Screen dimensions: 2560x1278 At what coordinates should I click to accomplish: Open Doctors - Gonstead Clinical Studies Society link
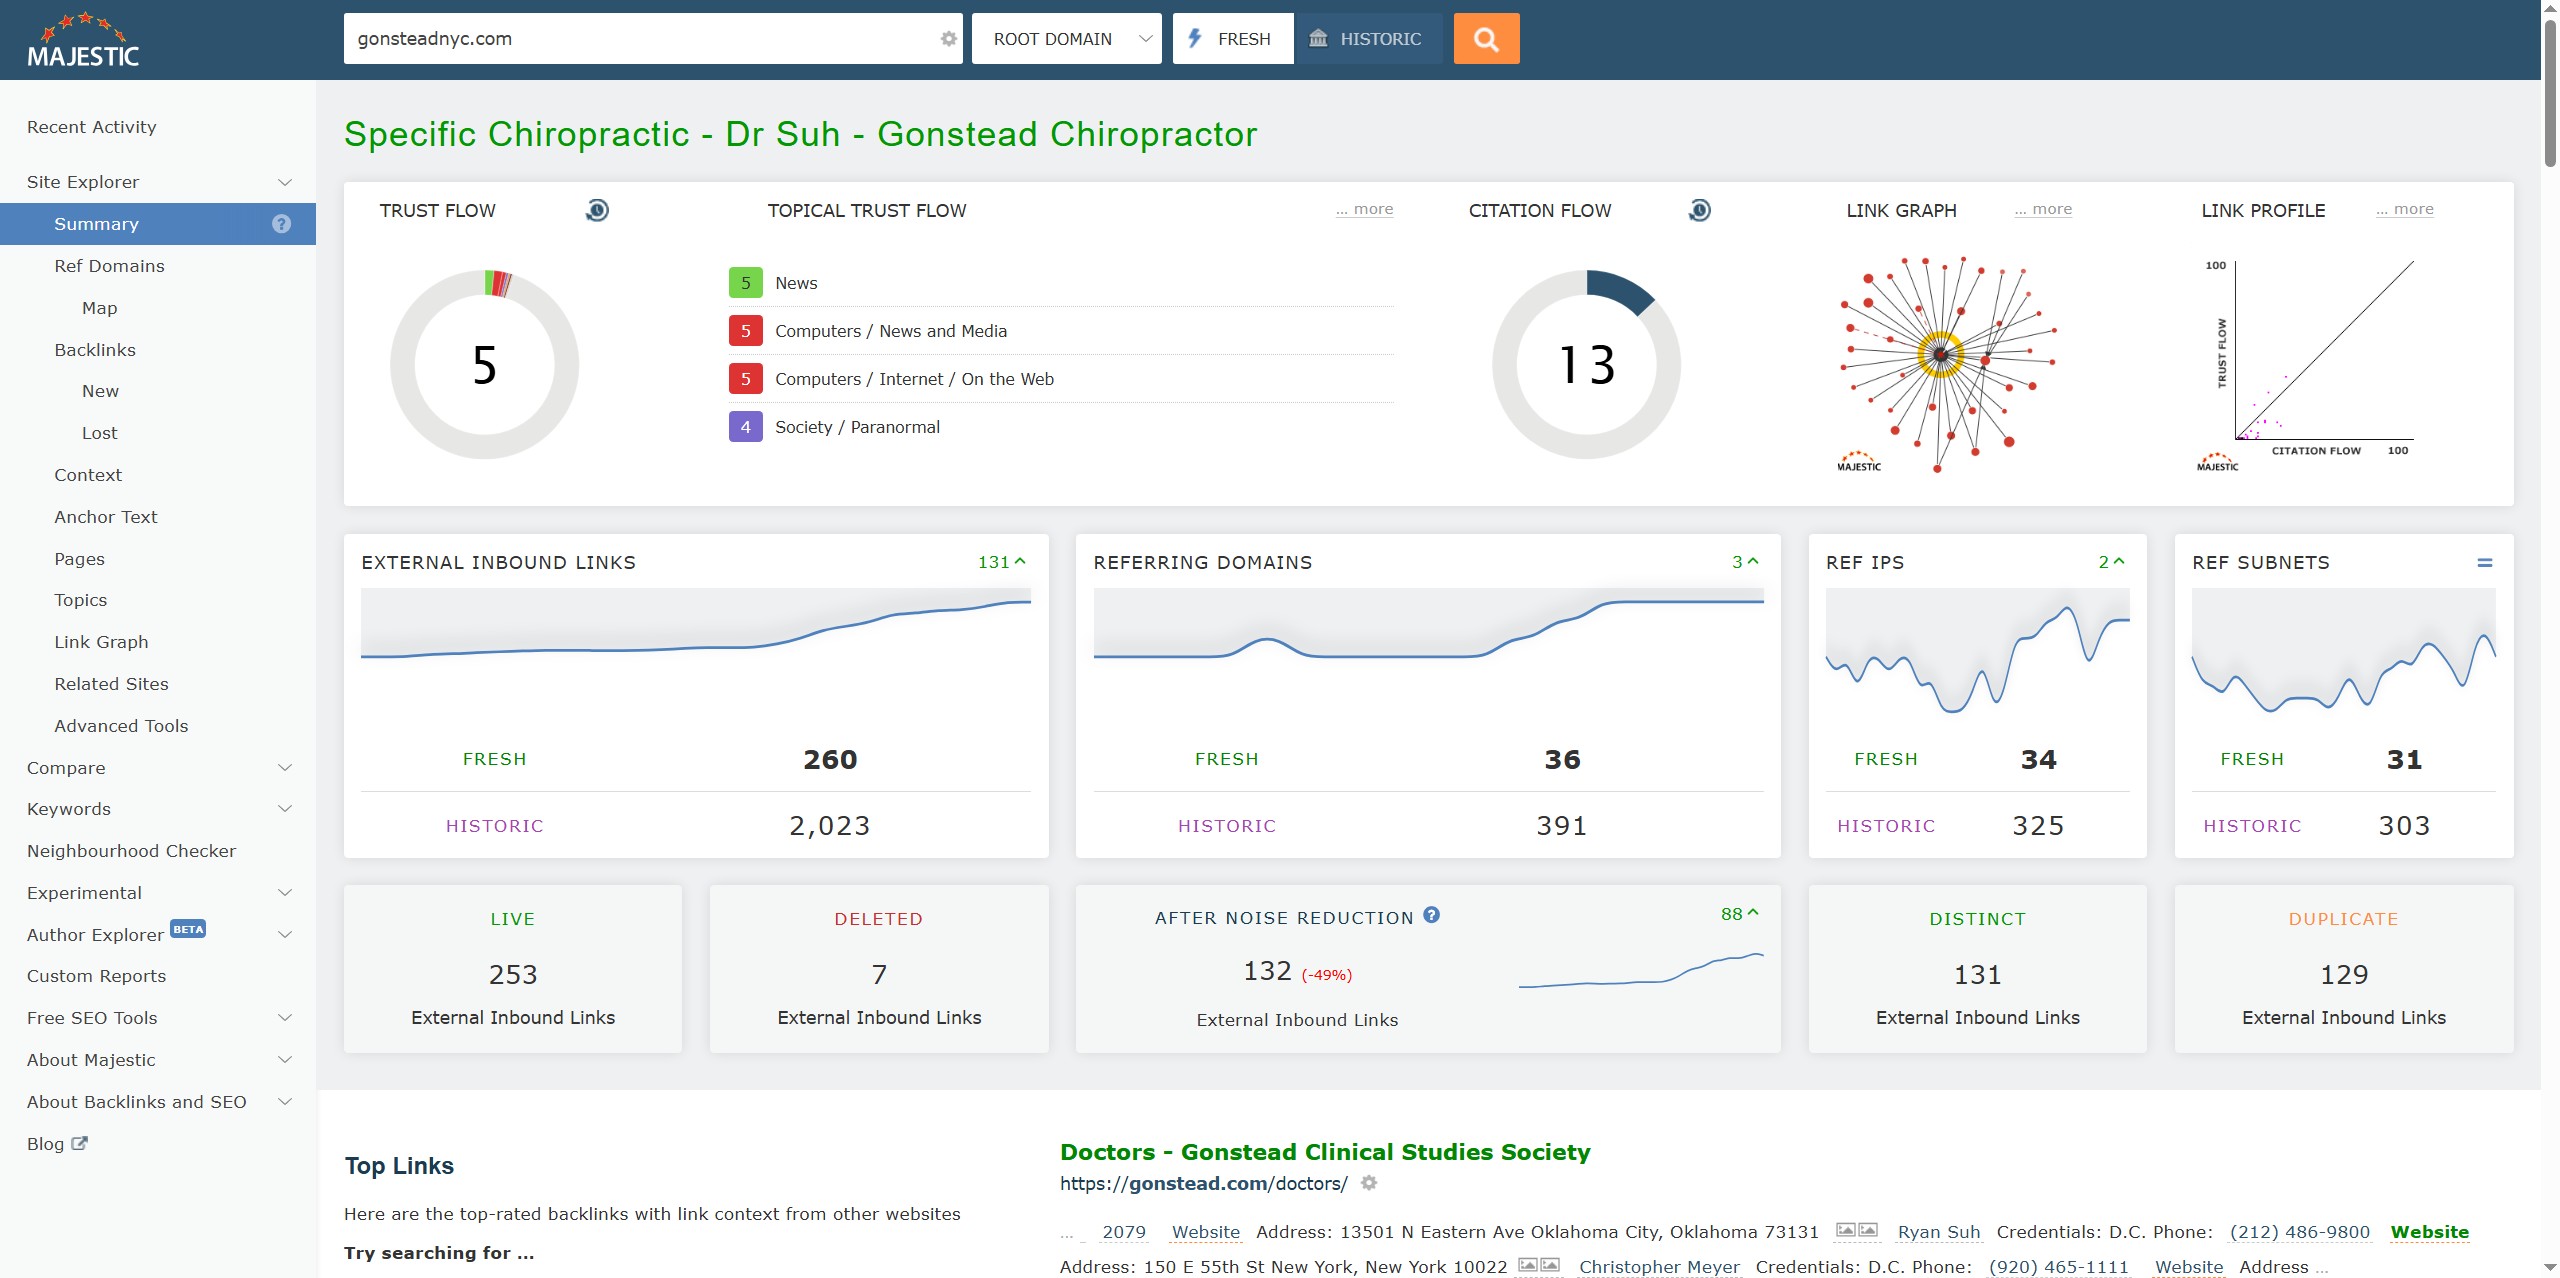(1325, 1152)
